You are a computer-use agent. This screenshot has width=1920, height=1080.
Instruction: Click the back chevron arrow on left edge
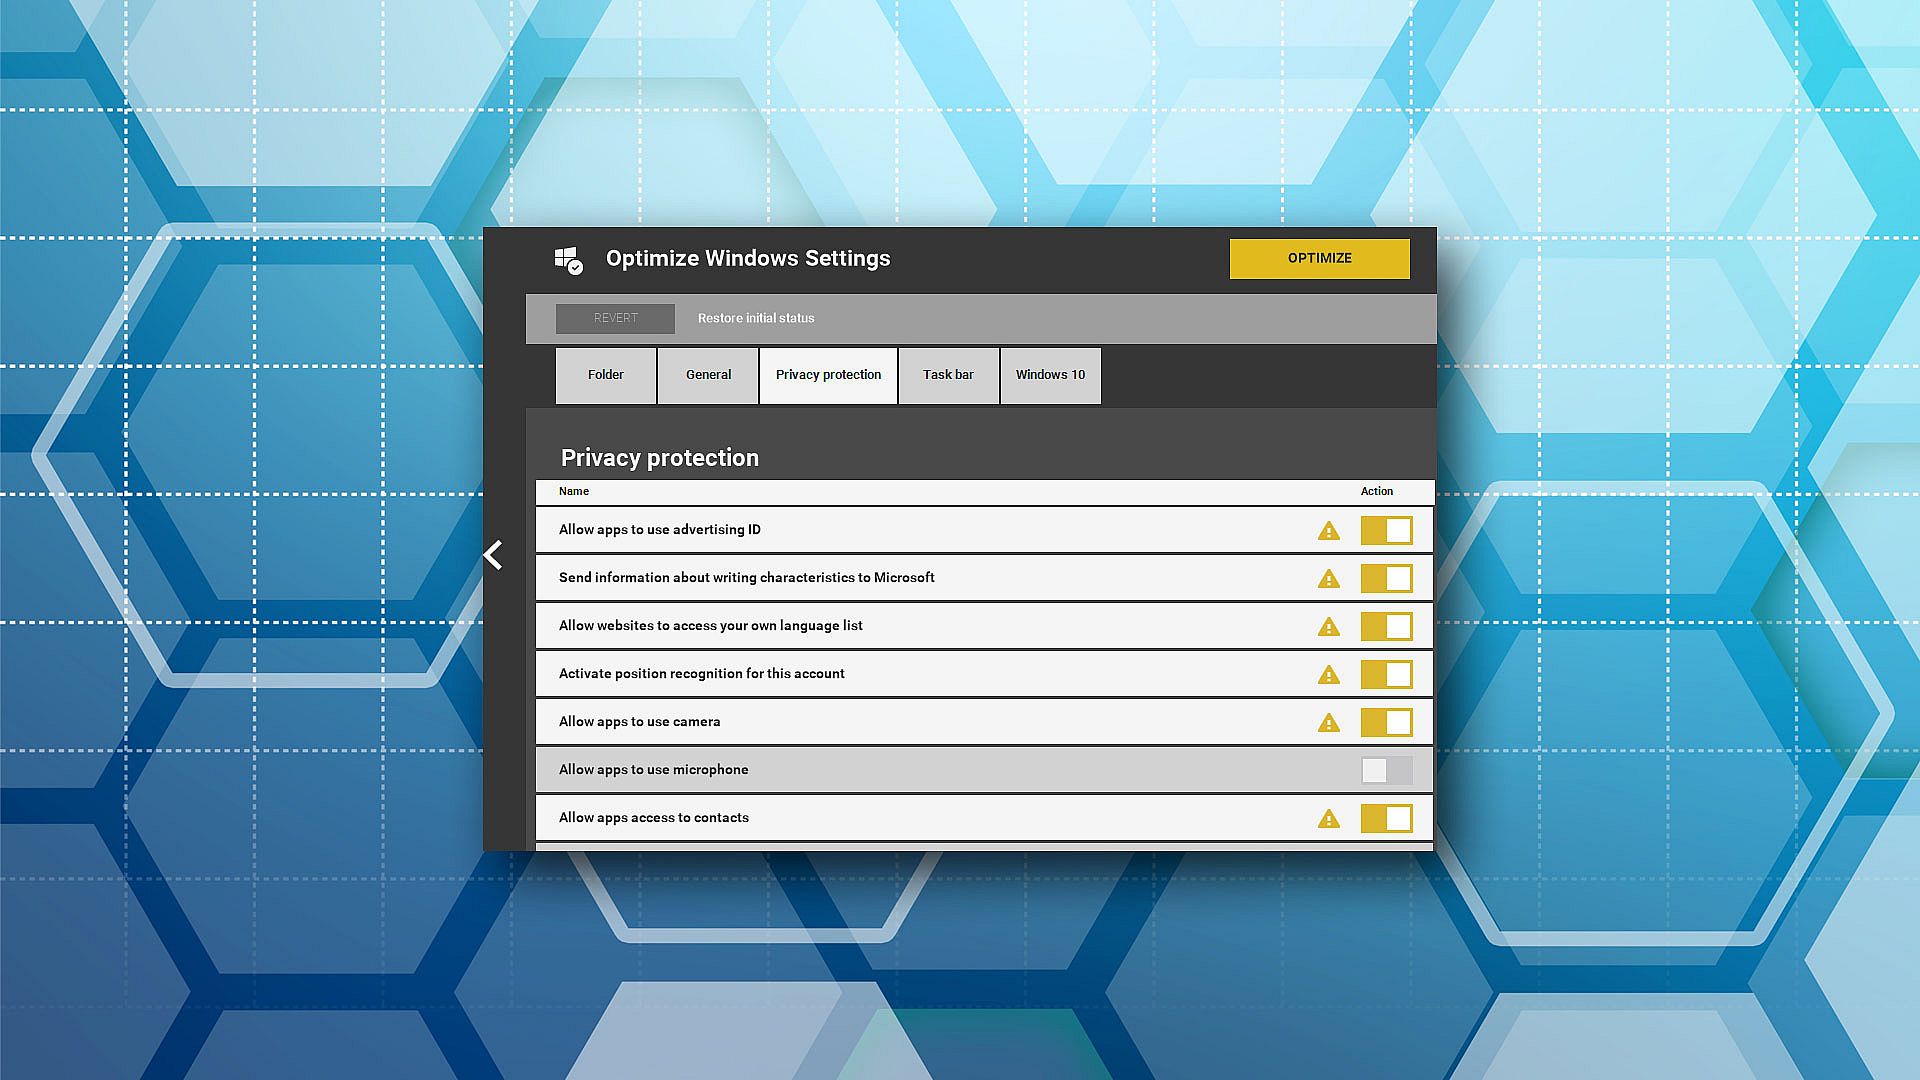493,555
